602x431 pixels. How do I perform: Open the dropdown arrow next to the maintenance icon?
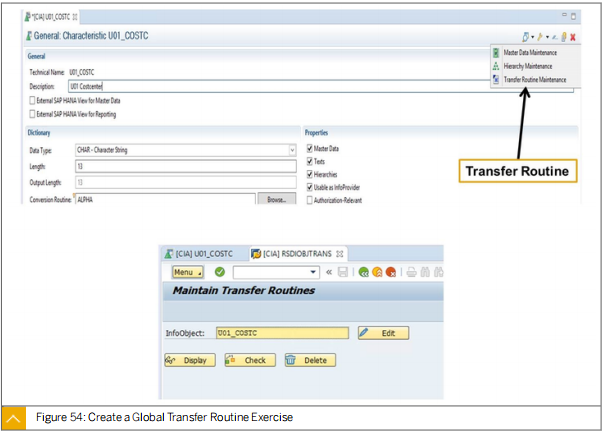coord(533,37)
